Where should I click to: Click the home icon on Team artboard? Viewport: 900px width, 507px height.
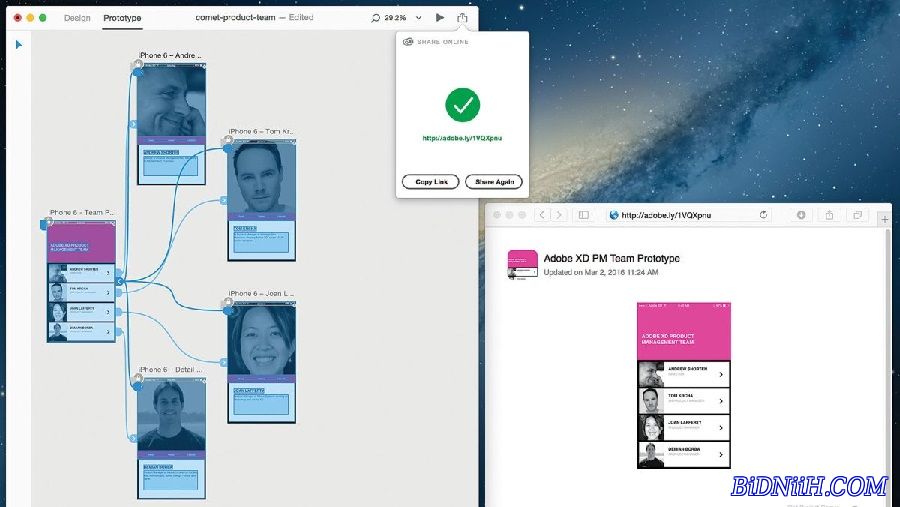47,222
